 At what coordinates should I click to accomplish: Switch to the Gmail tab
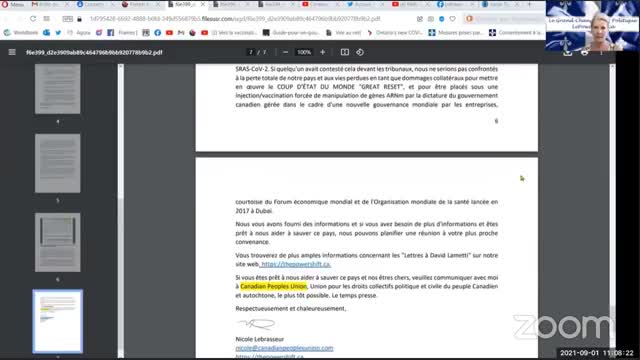tap(50, 4)
